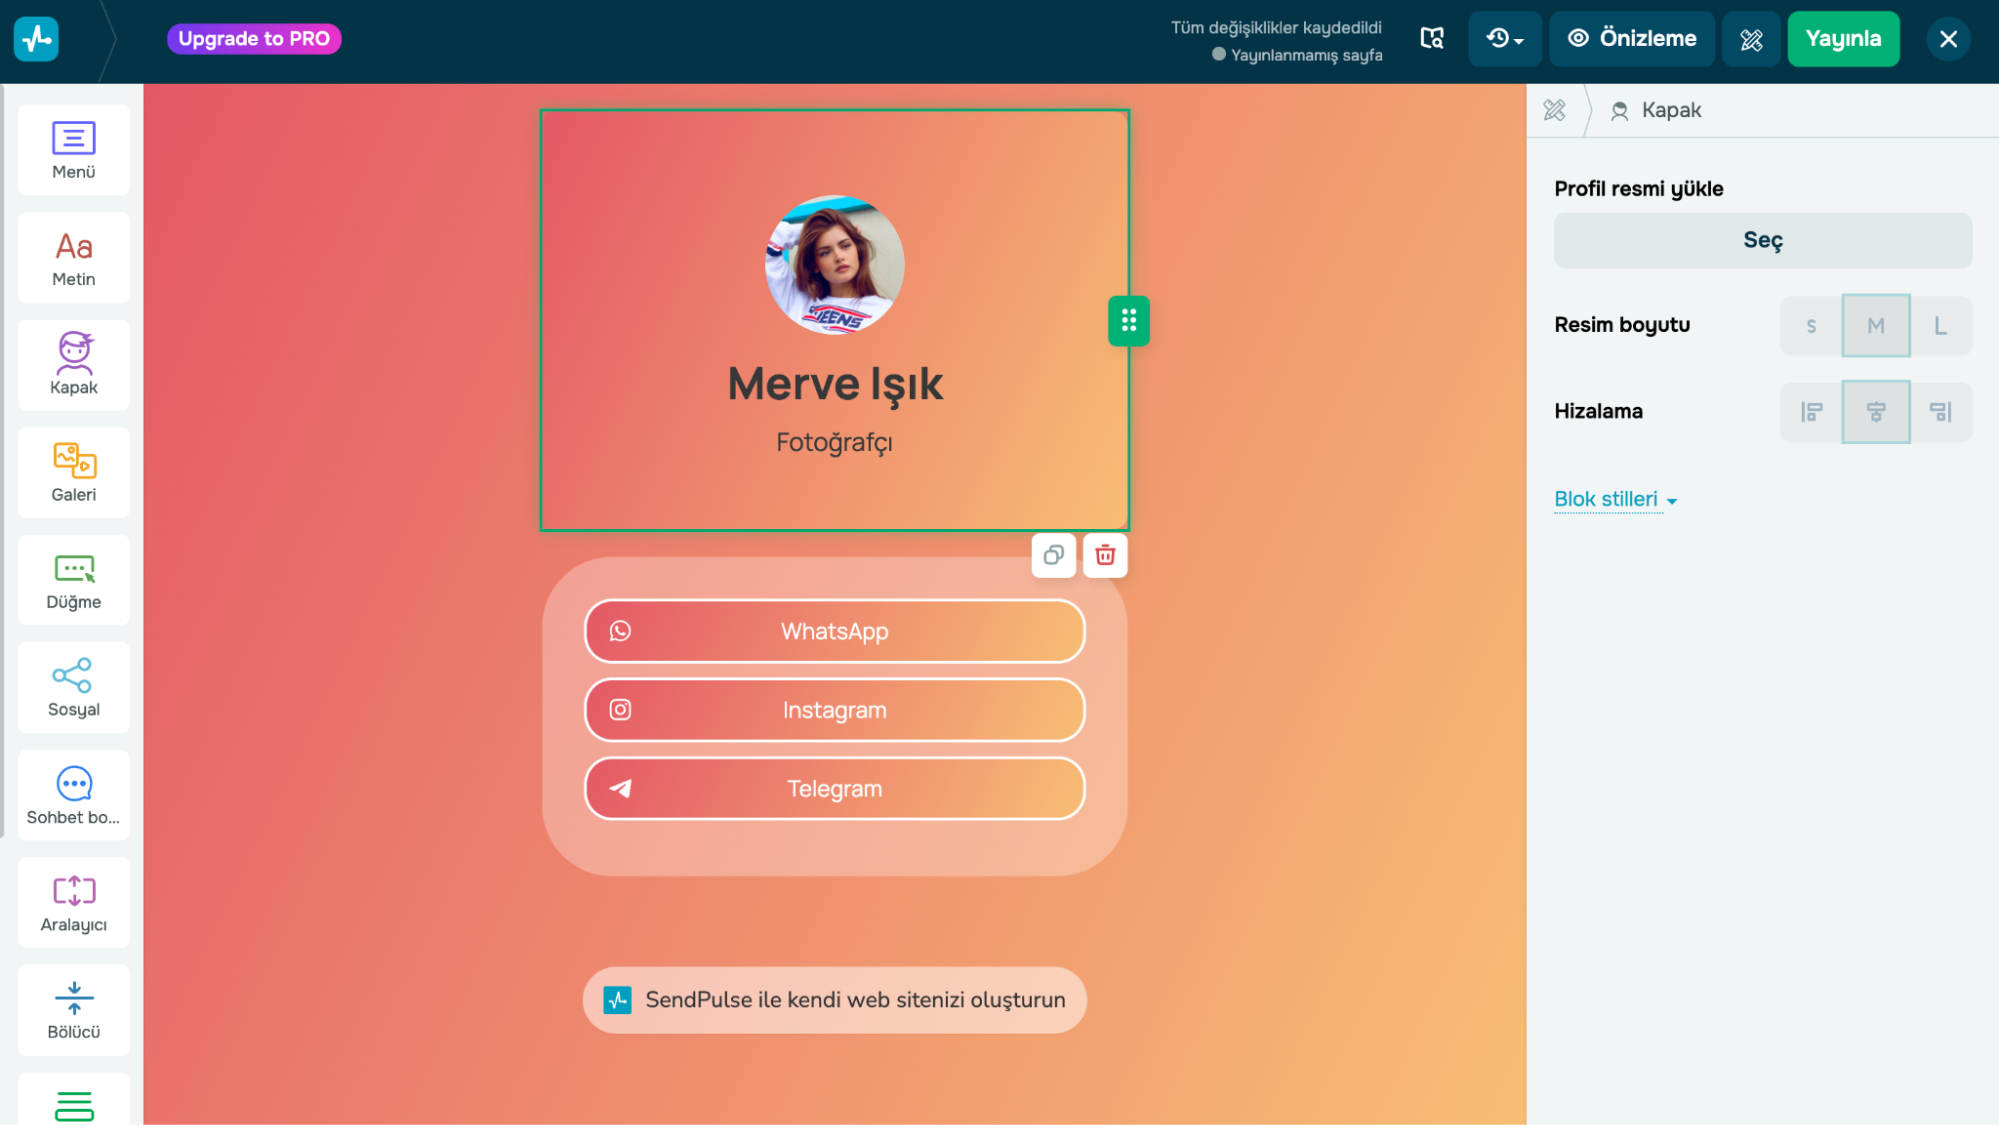Add a Sosyal block from the sidebar

[72, 687]
